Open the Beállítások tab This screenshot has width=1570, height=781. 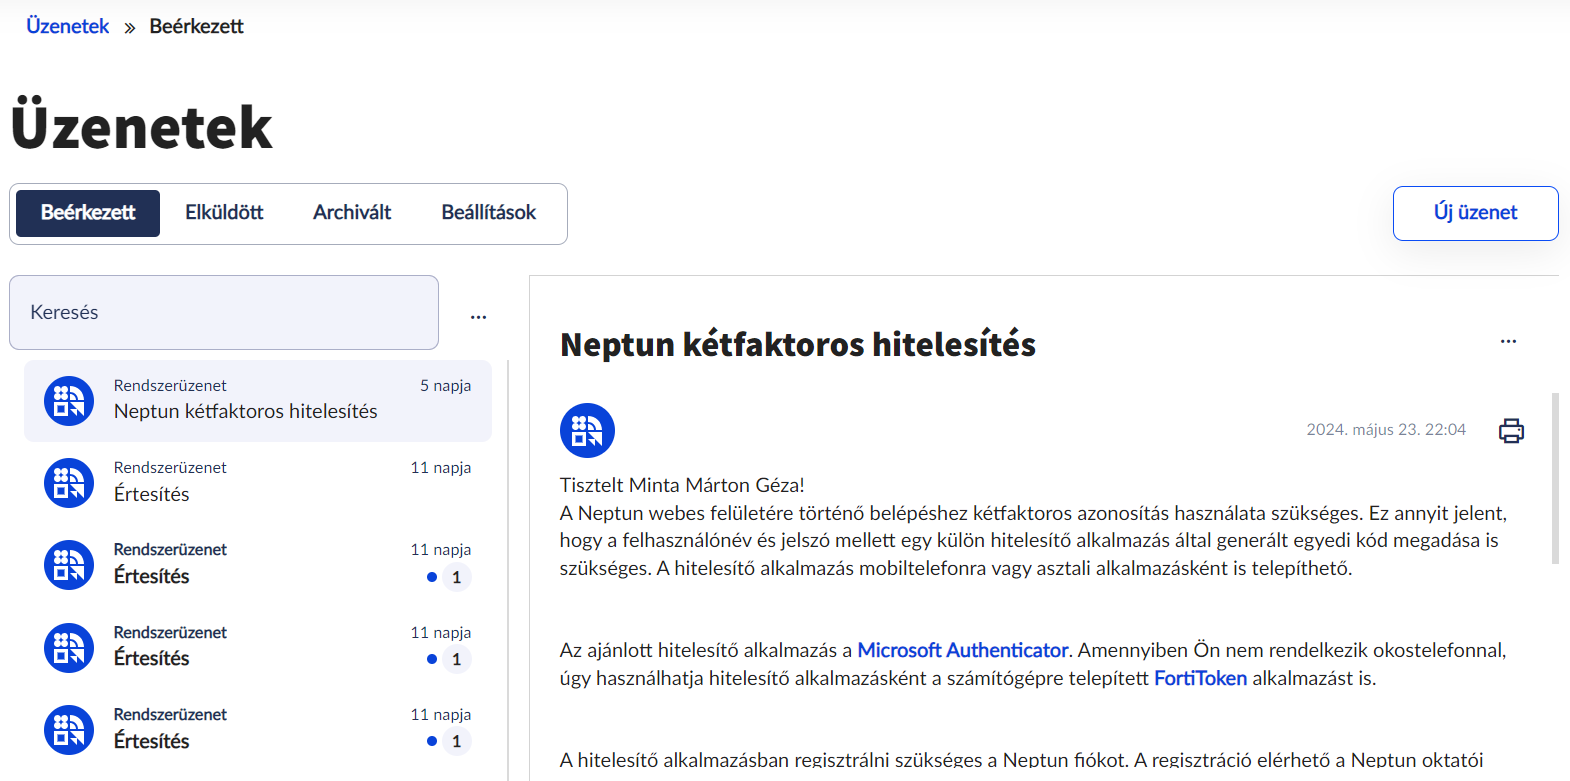(488, 213)
